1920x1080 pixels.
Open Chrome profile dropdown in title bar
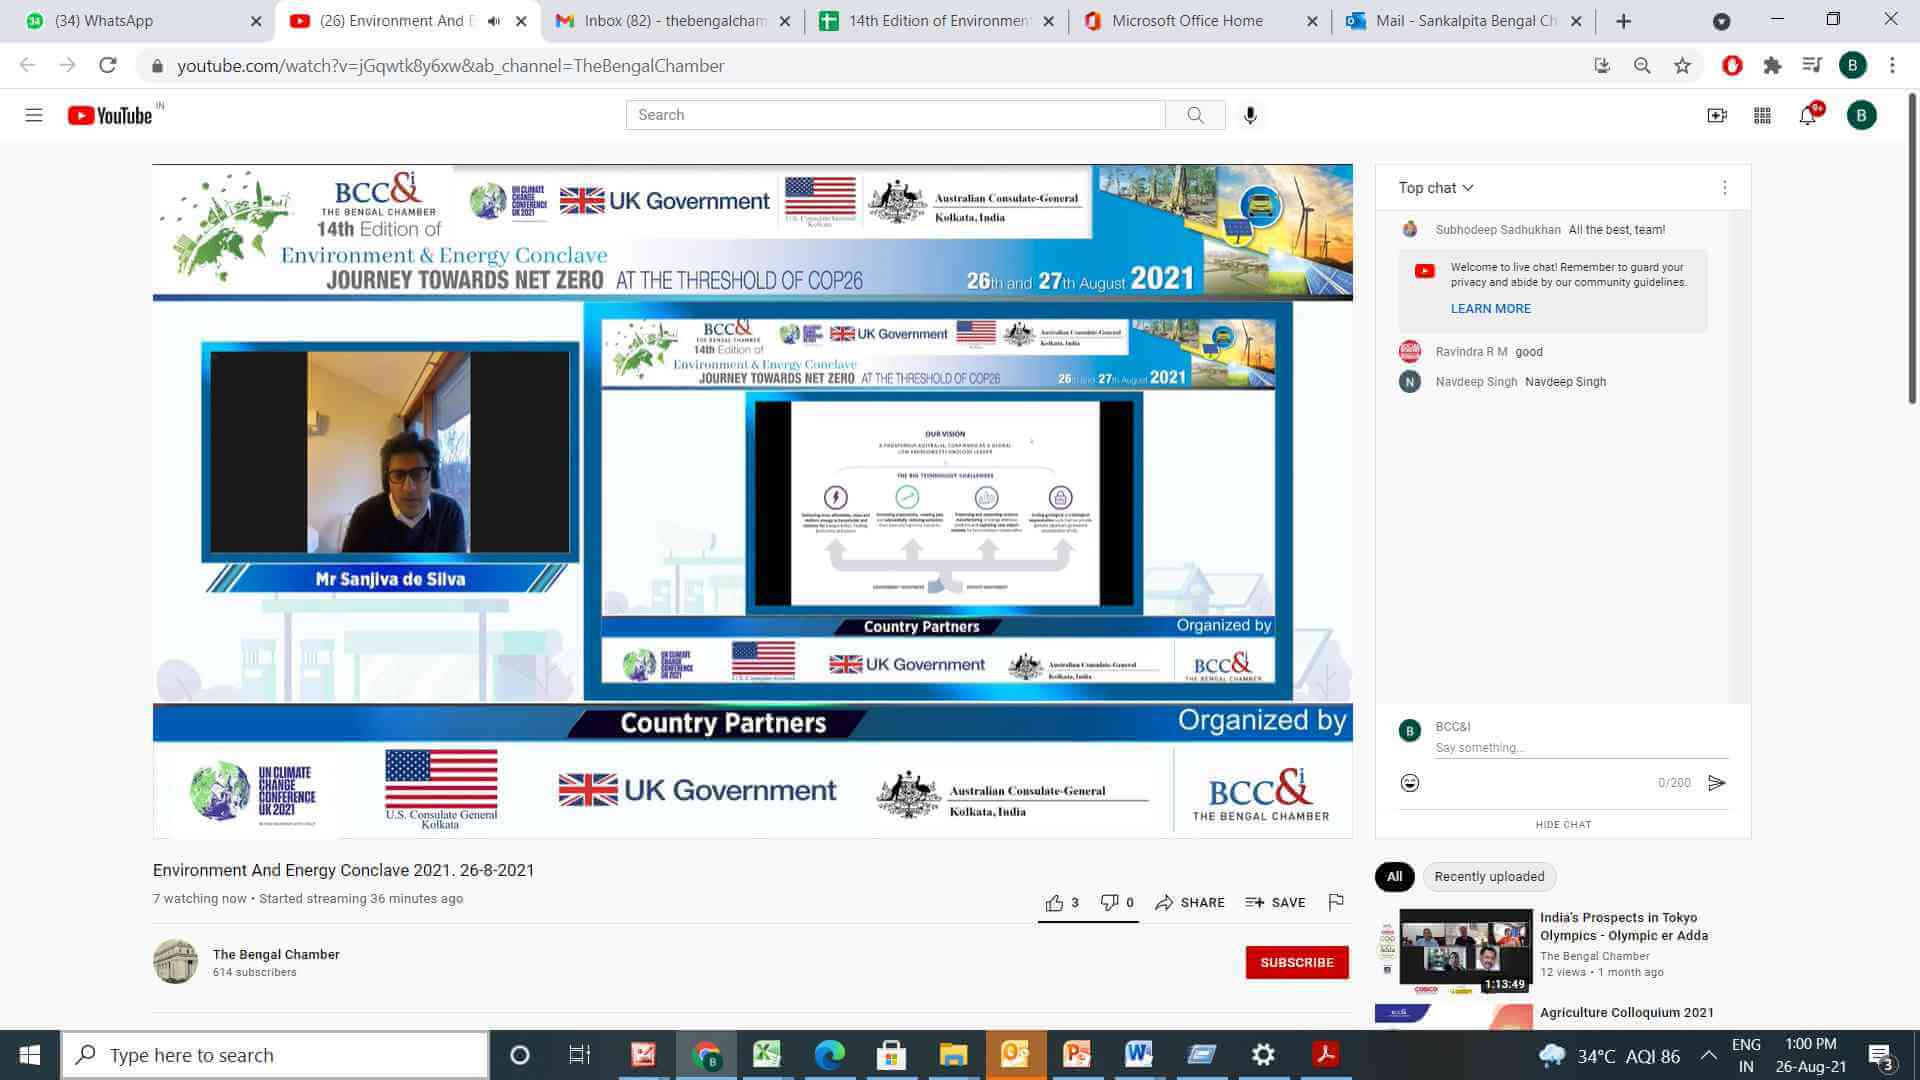pyautogui.click(x=1721, y=21)
